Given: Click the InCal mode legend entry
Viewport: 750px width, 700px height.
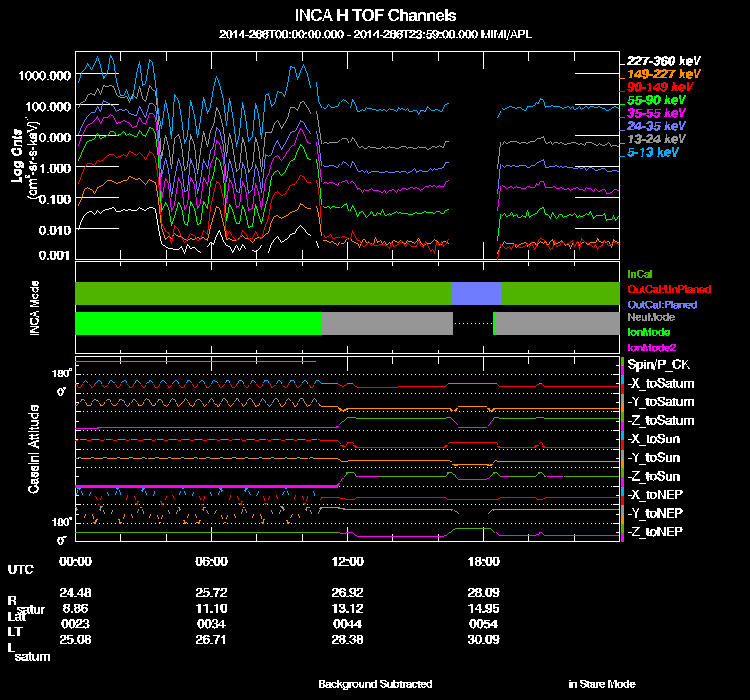Looking at the screenshot, I should [640, 274].
